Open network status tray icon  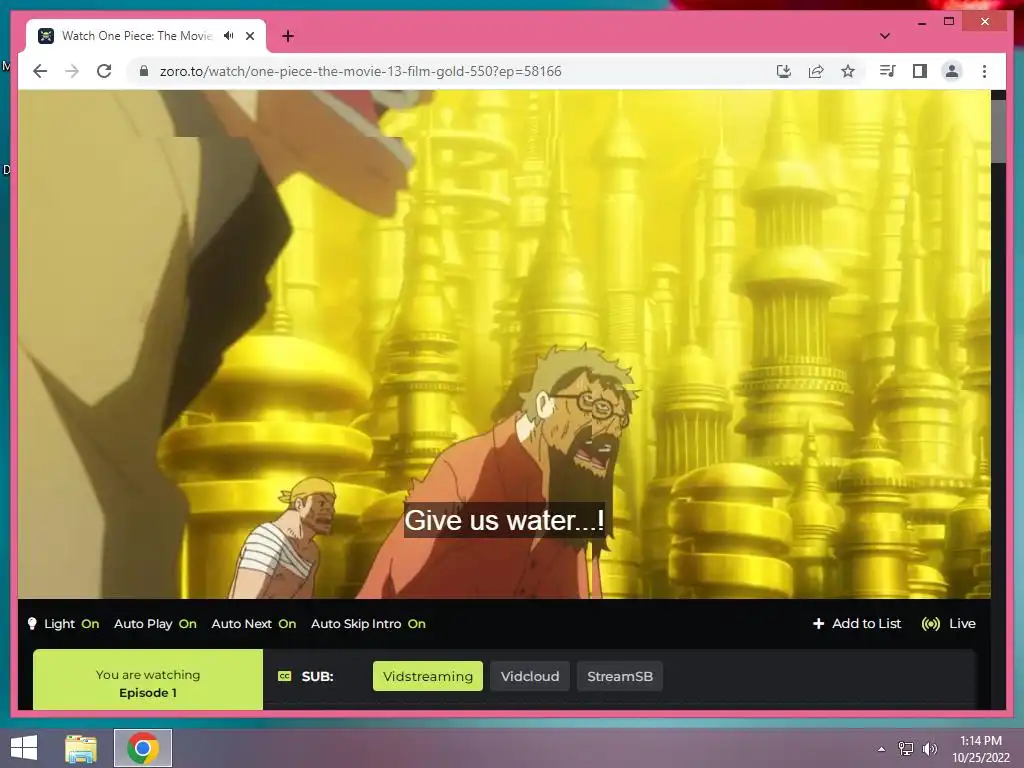tap(906, 748)
